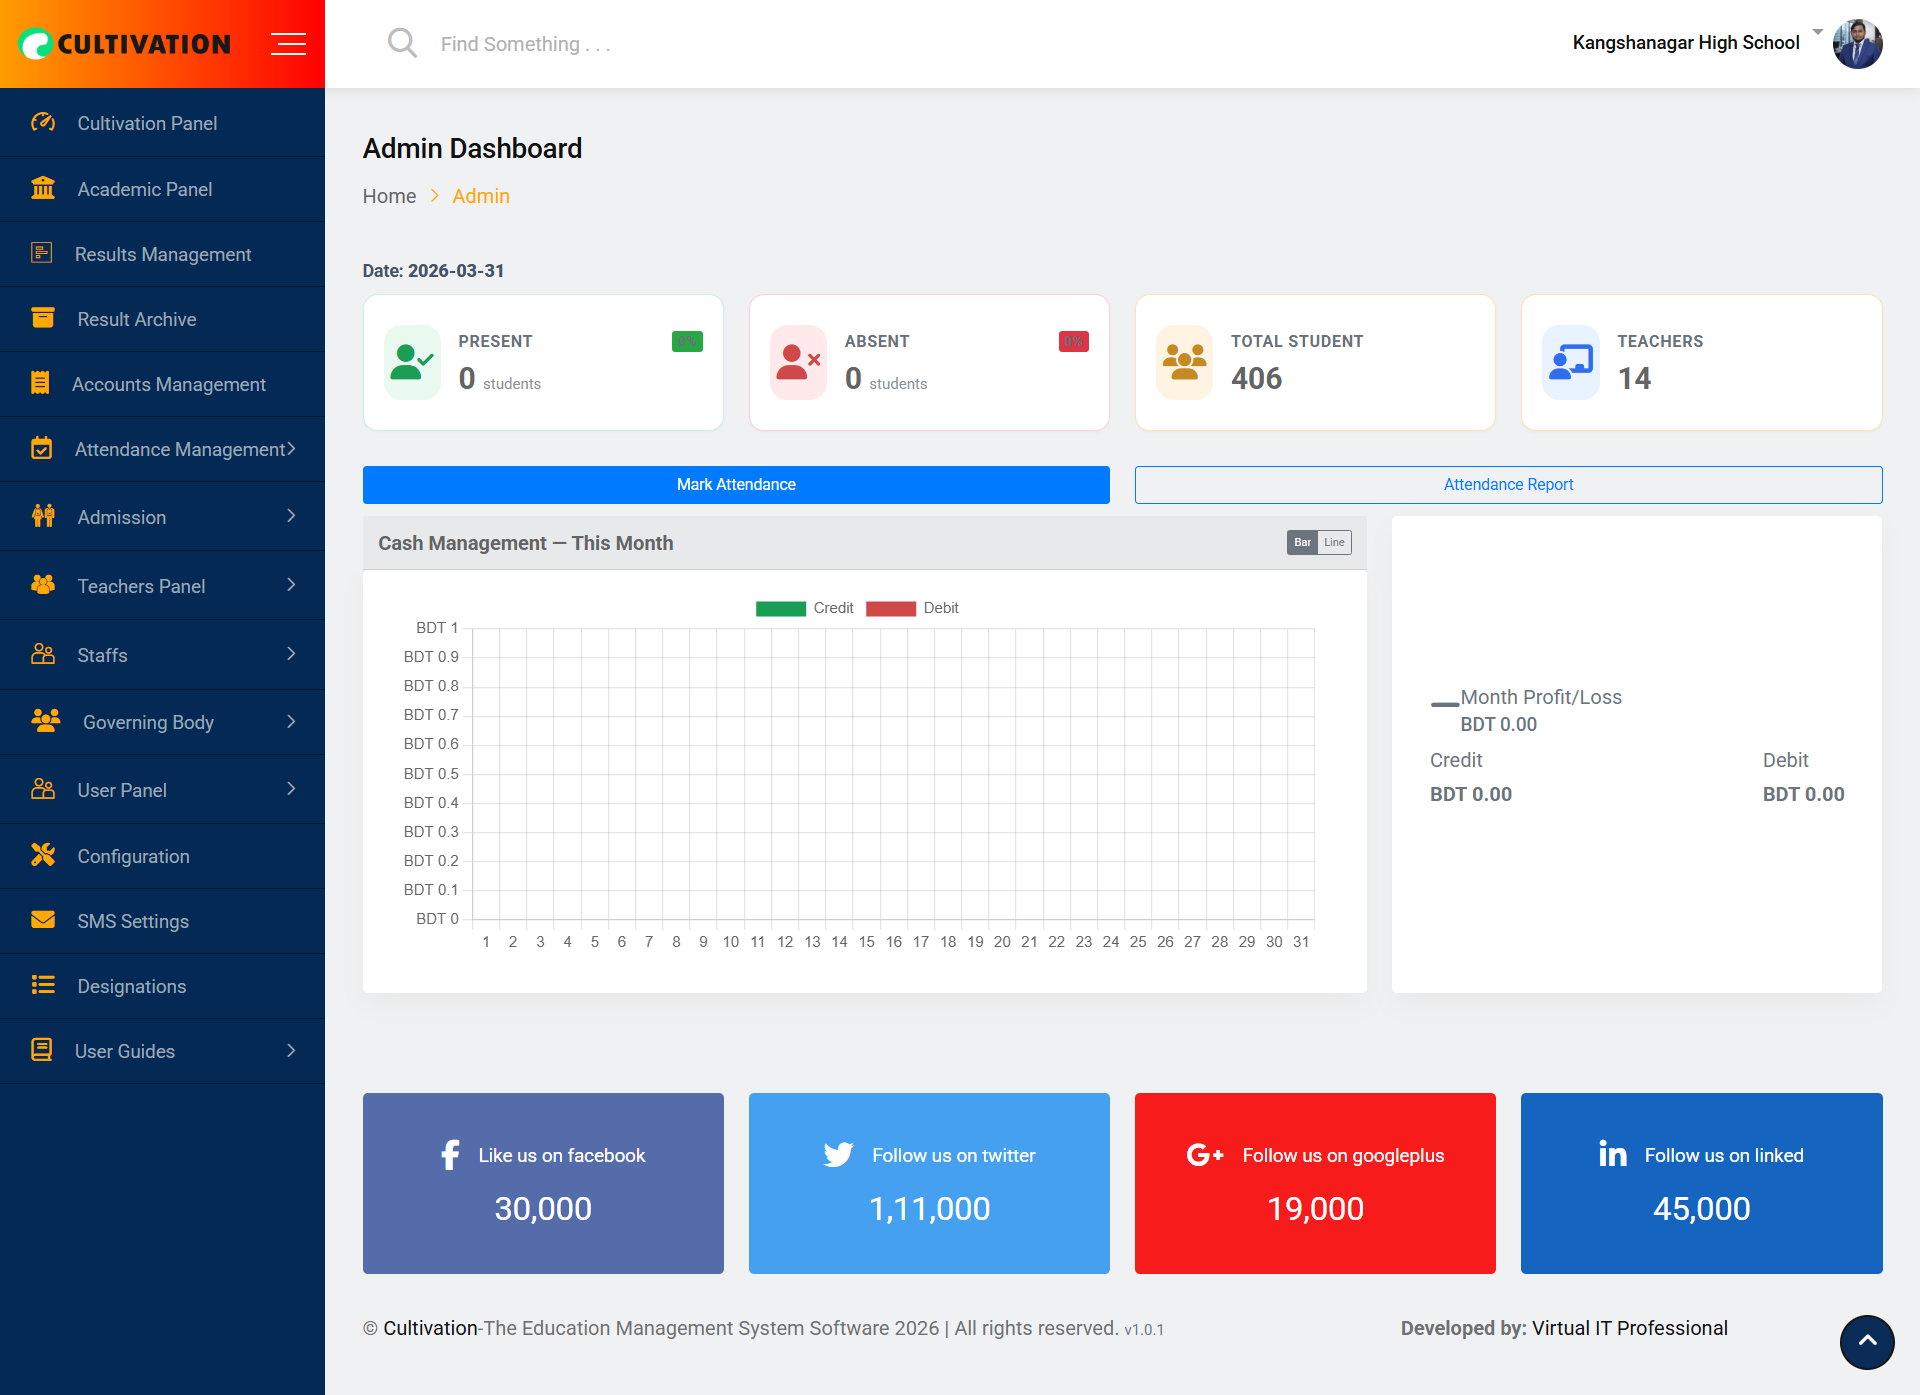Click the Configuration wrench icon
This screenshot has height=1395, width=1920.
[x=42, y=855]
